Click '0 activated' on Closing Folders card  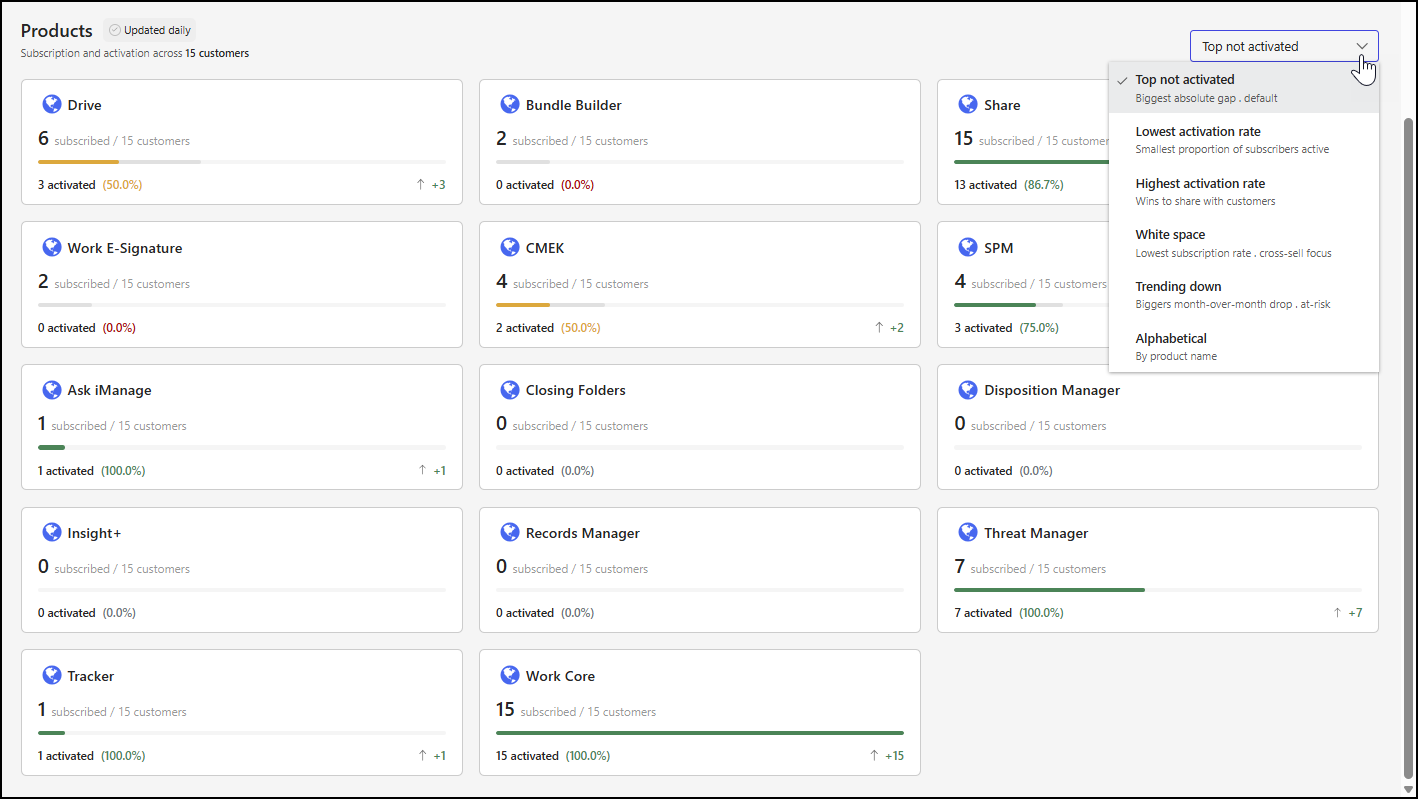(x=525, y=471)
